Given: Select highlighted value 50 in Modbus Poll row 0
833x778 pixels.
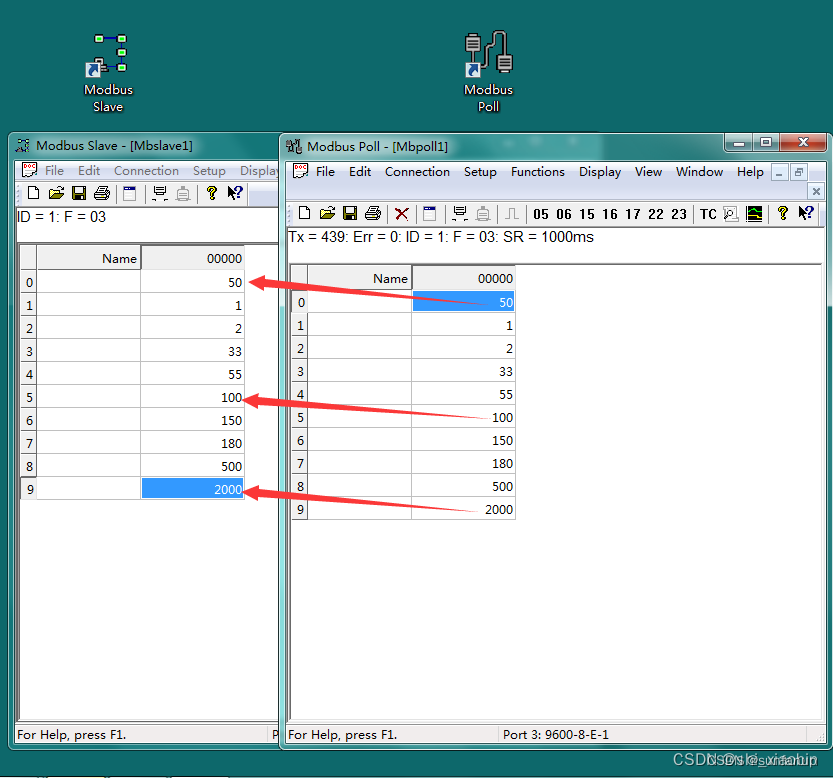Looking at the screenshot, I should (463, 302).
